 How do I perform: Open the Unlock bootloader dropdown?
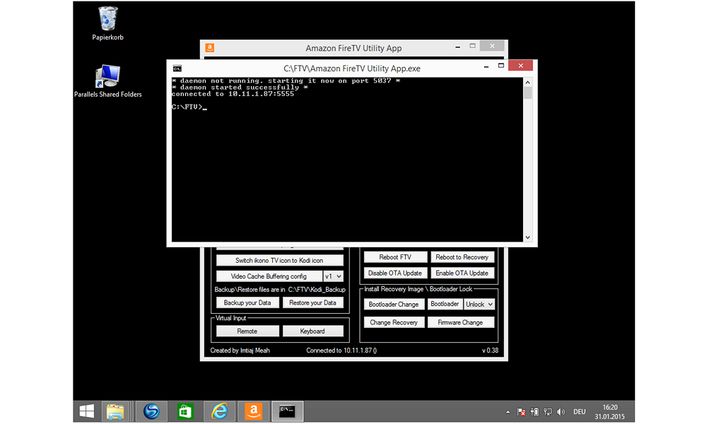click(x=479, y=304)
